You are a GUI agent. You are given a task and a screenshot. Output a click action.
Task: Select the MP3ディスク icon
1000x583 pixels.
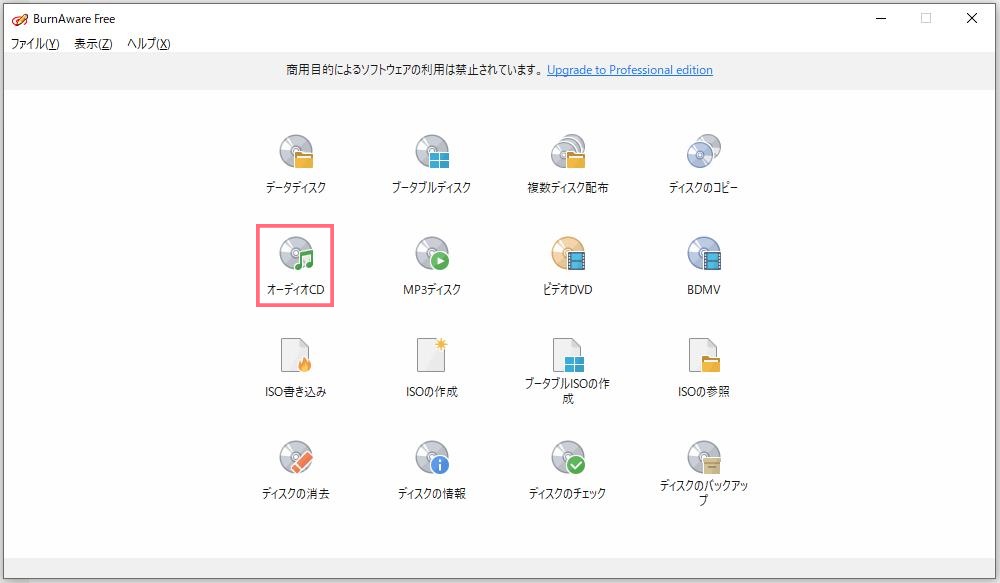pyautogui.click(x=433, y=260)
